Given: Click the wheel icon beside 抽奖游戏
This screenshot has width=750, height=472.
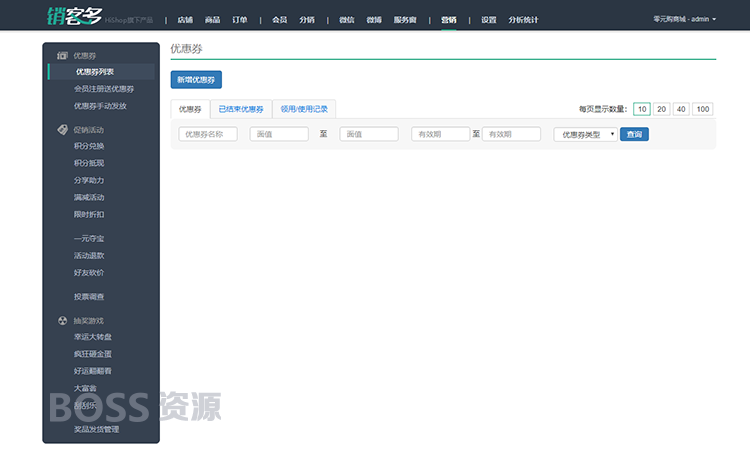Looking at the screenshot, I should click(63, 320).
